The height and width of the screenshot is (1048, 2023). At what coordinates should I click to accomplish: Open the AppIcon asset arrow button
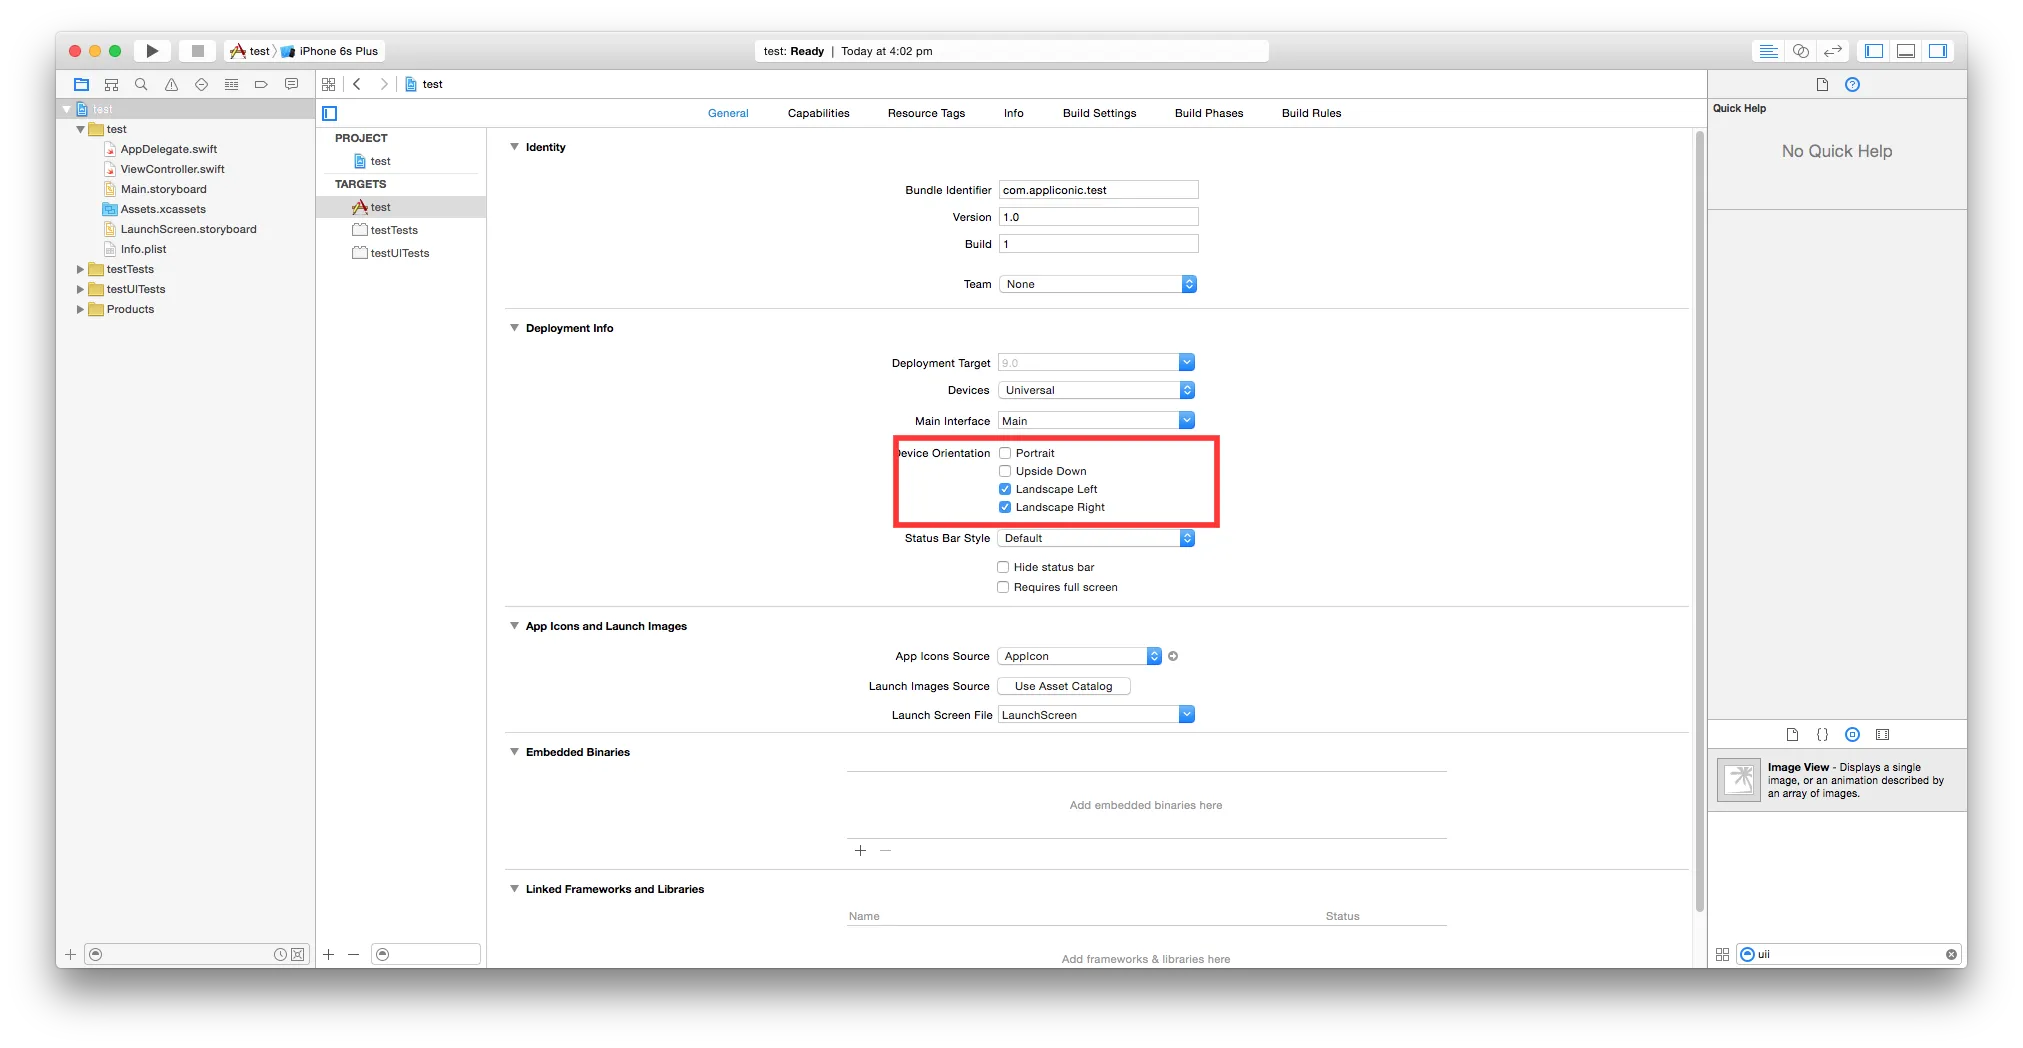(1173, 657)
